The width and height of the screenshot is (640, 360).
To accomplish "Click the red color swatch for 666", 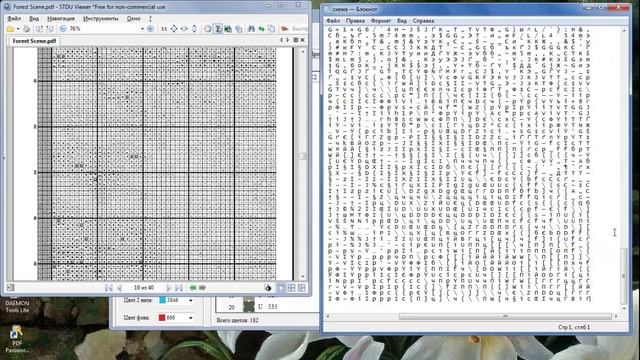I will [x=162, y=318].
